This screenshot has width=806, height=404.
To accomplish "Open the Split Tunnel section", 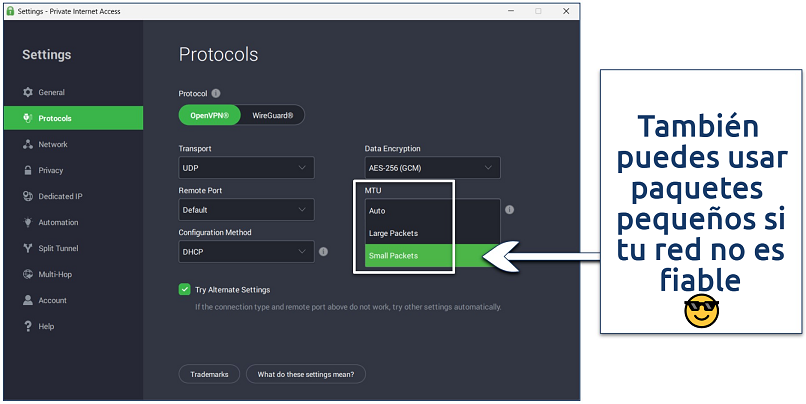I will (x=74, y=248).
